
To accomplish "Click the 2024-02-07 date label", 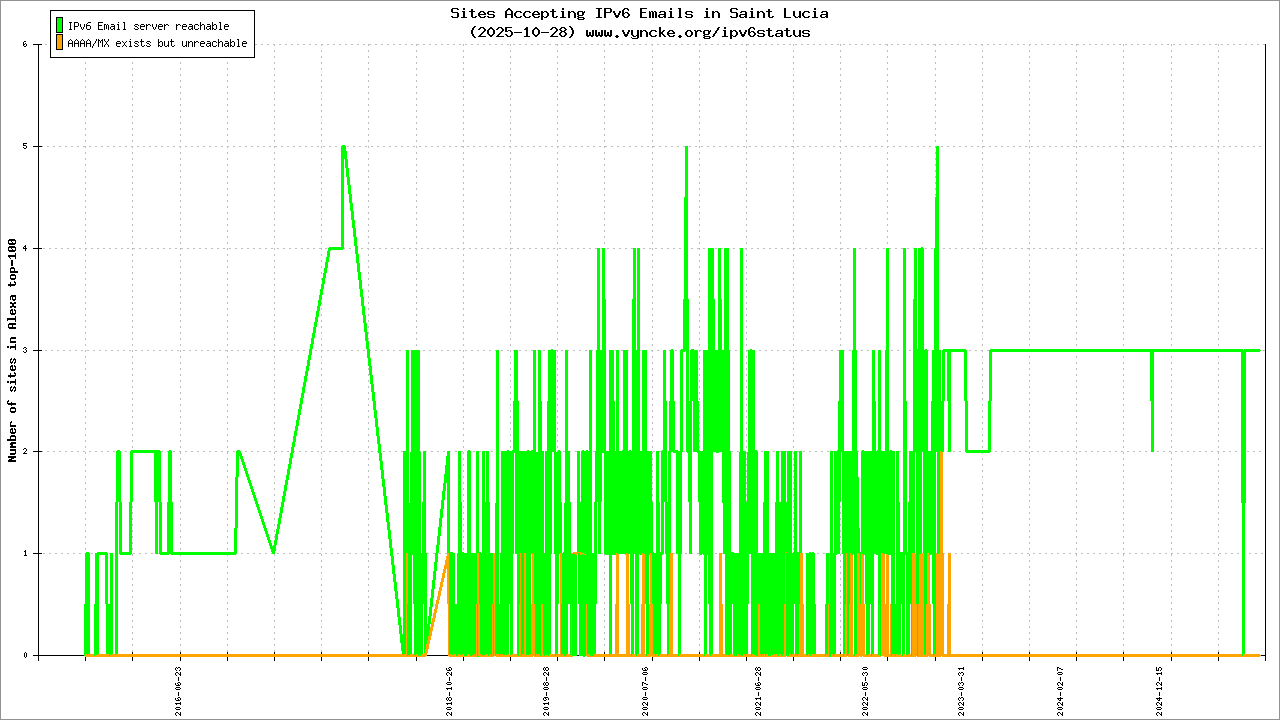I will 1062,690.
